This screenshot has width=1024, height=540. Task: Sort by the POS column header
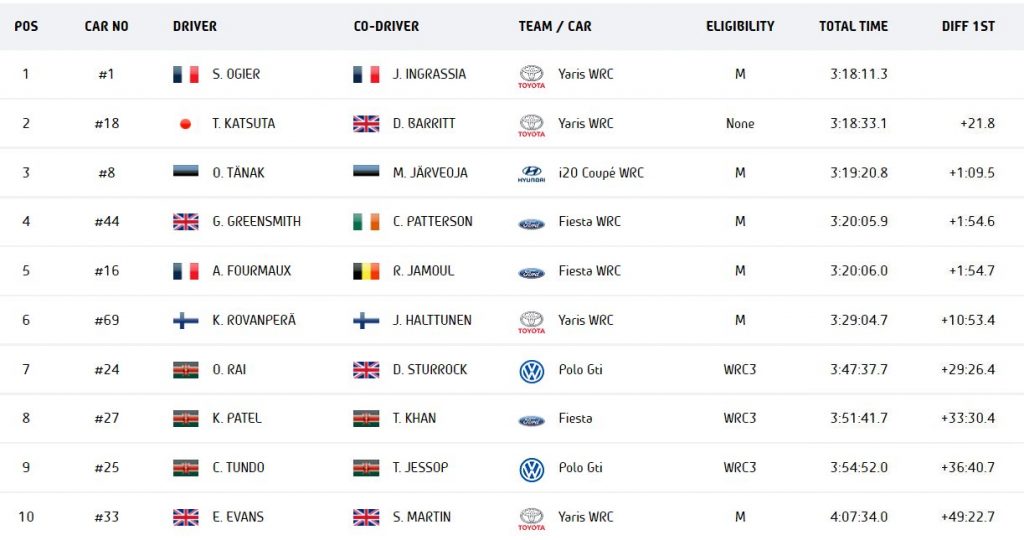[x=26, y=26]
